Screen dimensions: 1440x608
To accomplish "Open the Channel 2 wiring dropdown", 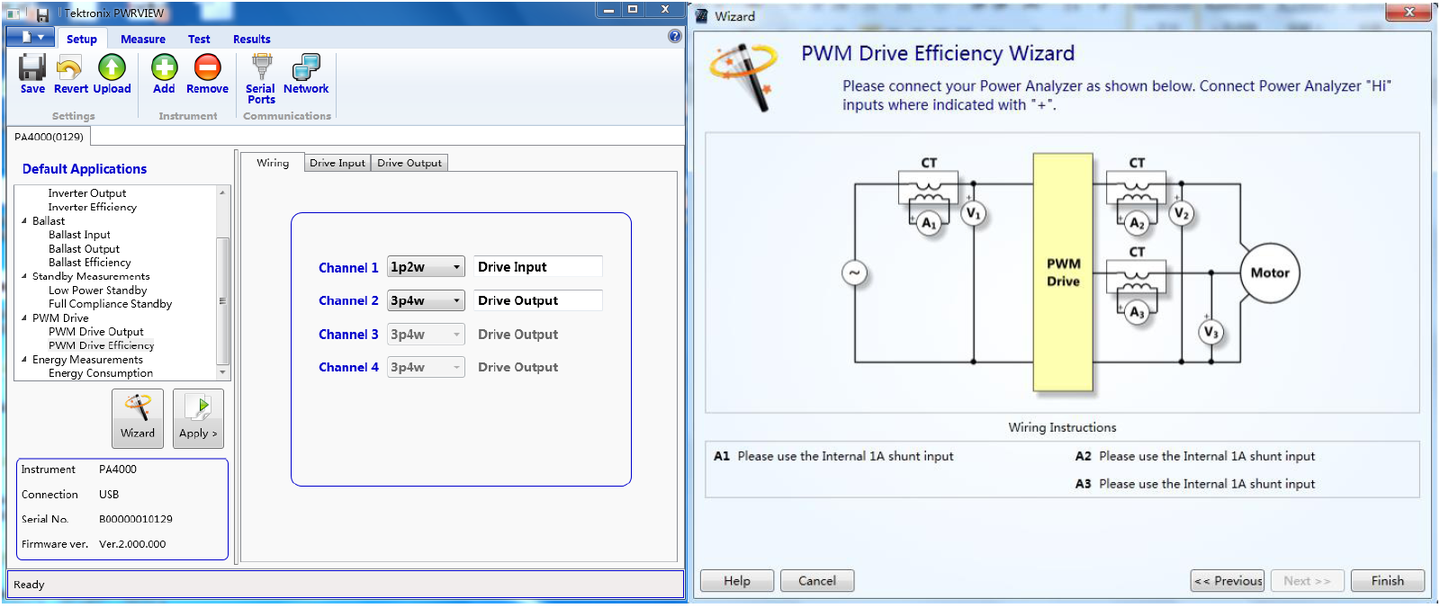I will click(x=426, y=300).
